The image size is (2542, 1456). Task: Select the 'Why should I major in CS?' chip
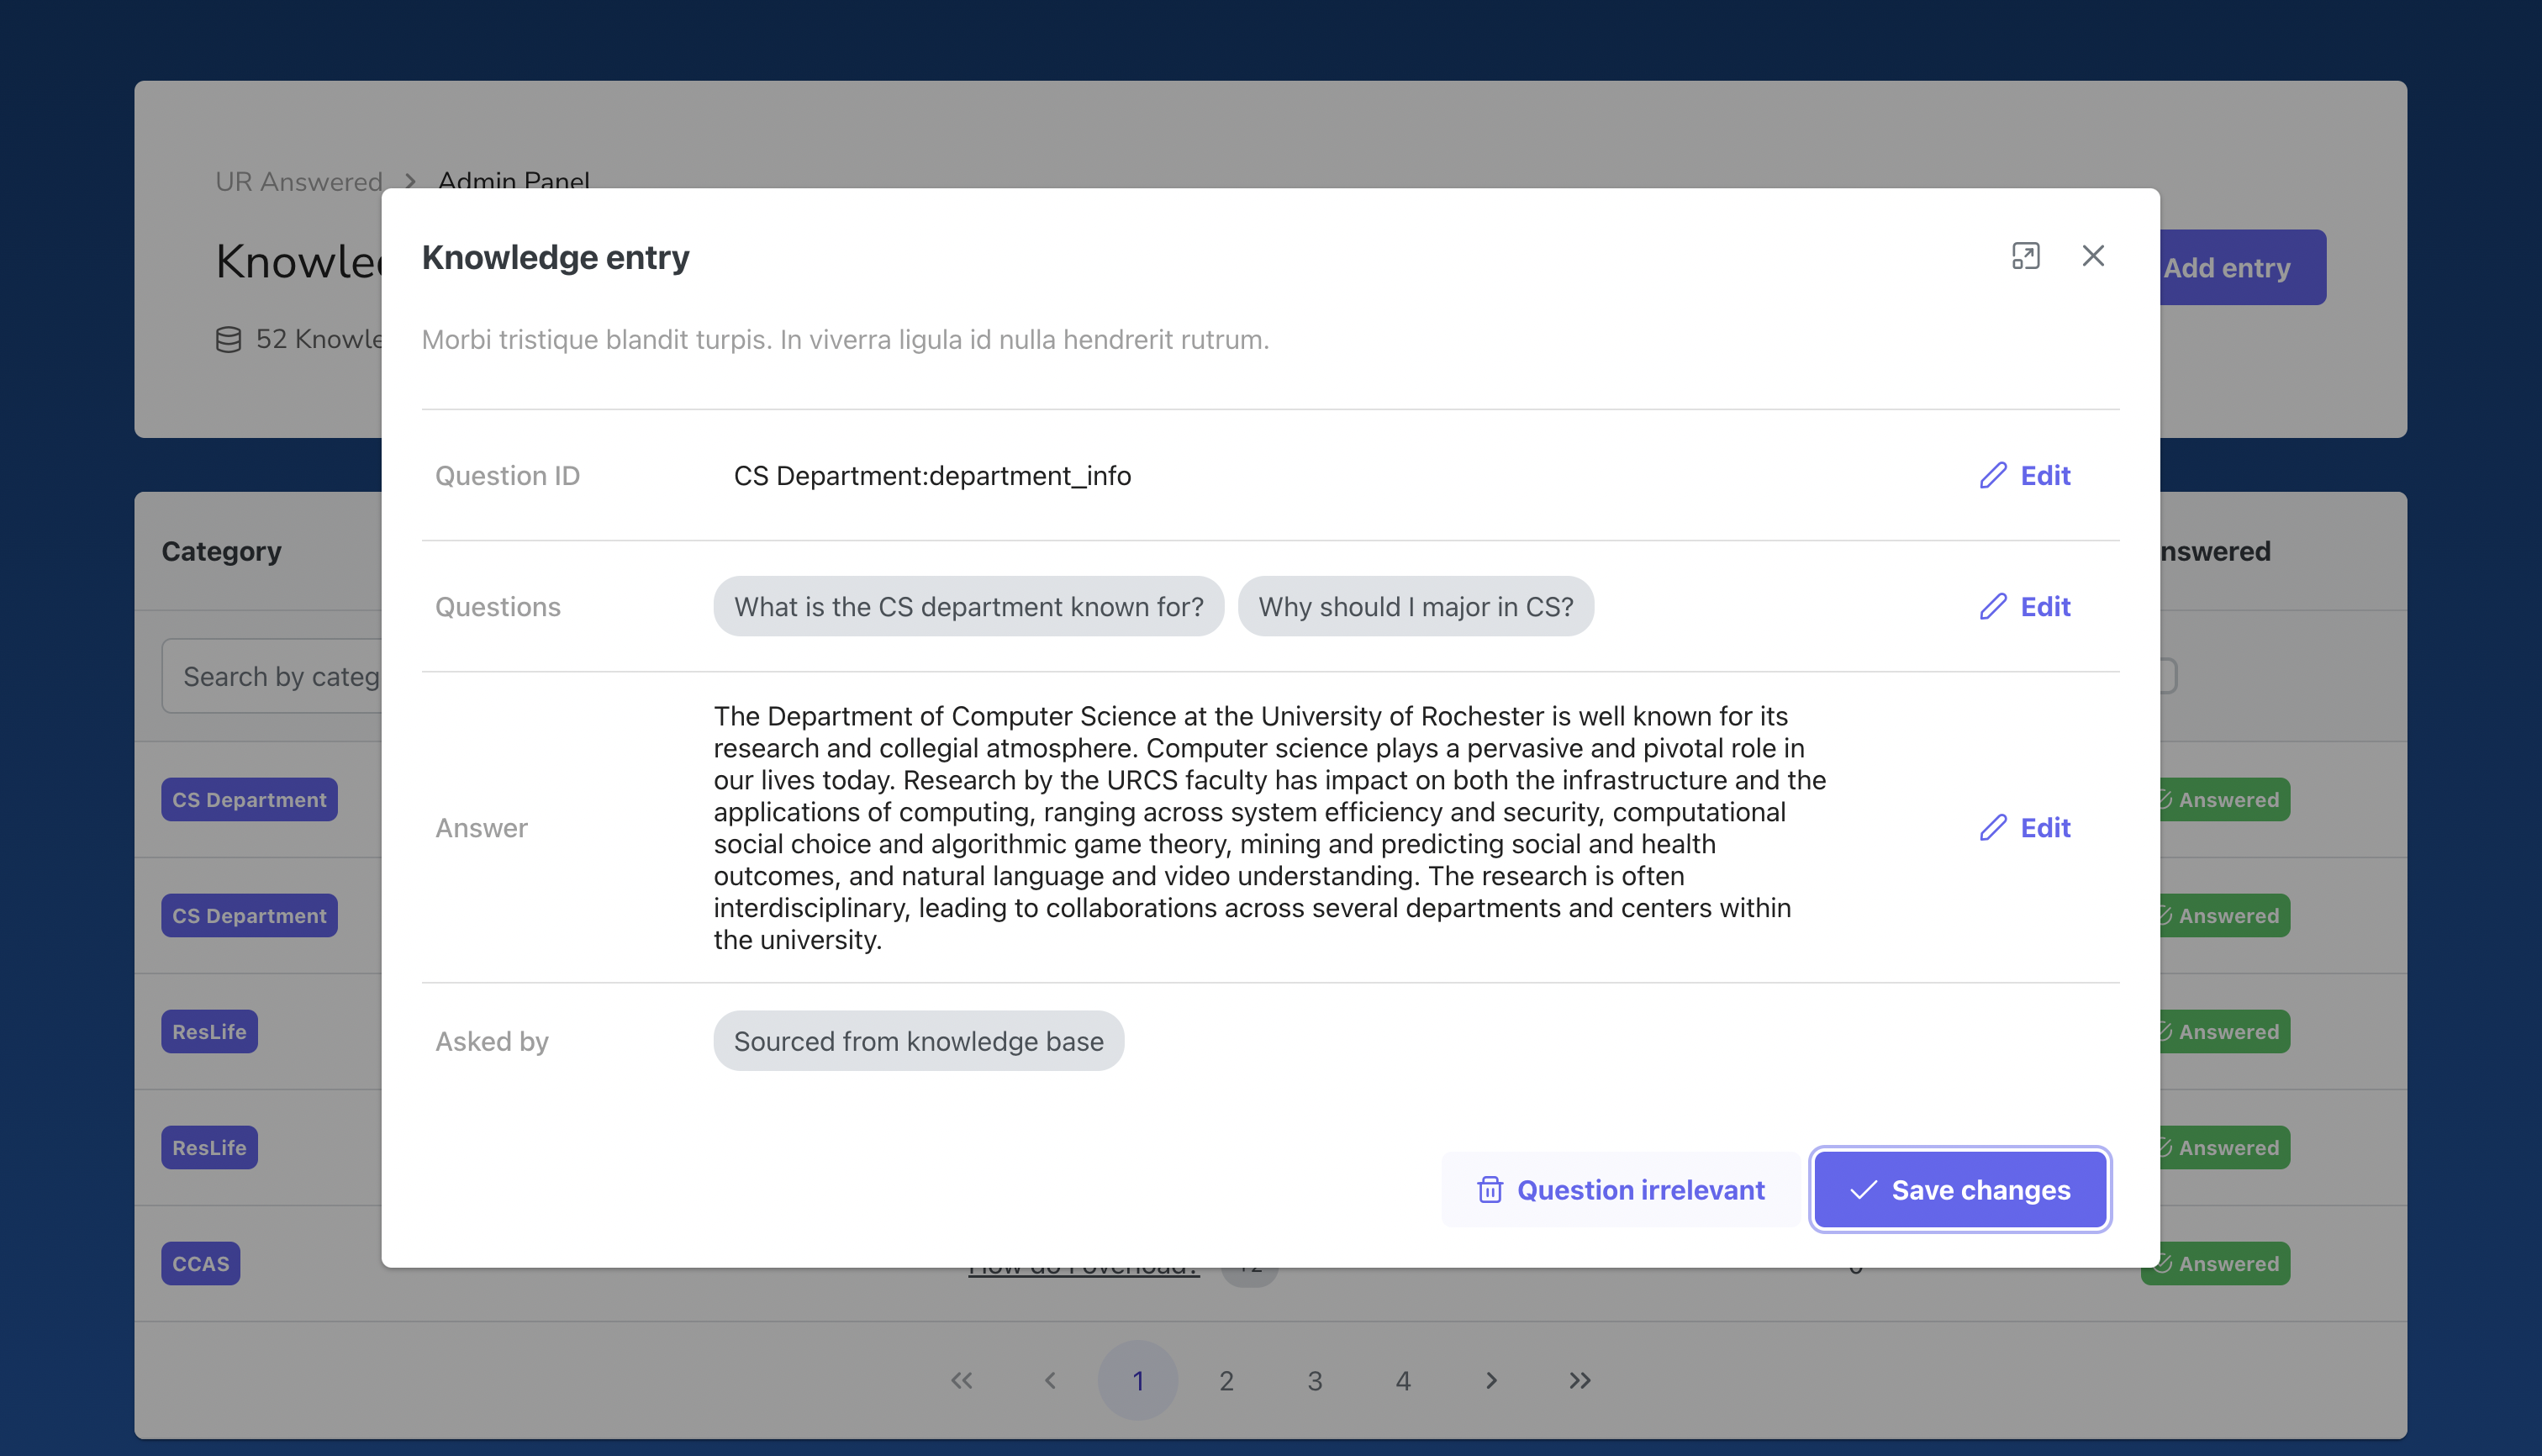point(1415,606)
